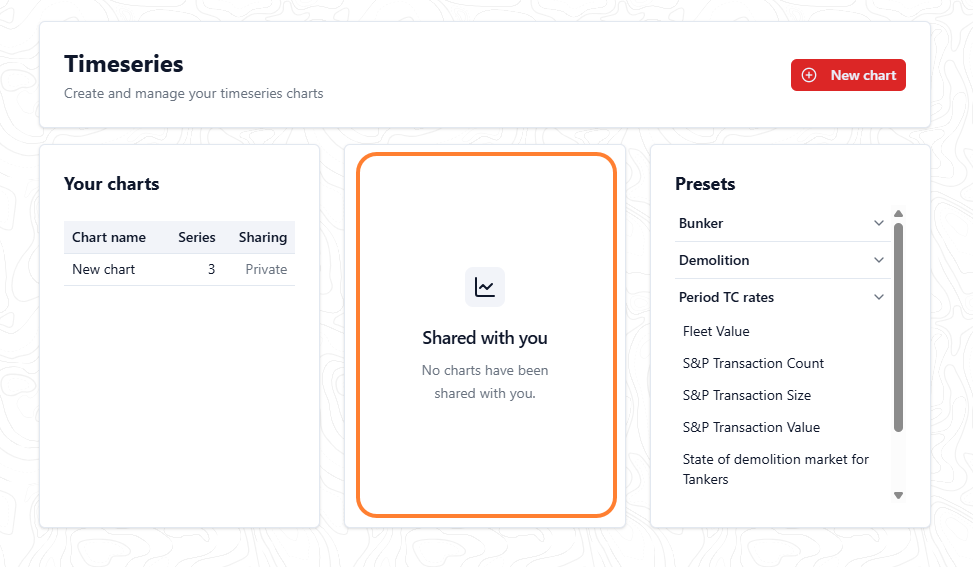
Task: Click the Sharing column header
Action: tap(262, 238)
